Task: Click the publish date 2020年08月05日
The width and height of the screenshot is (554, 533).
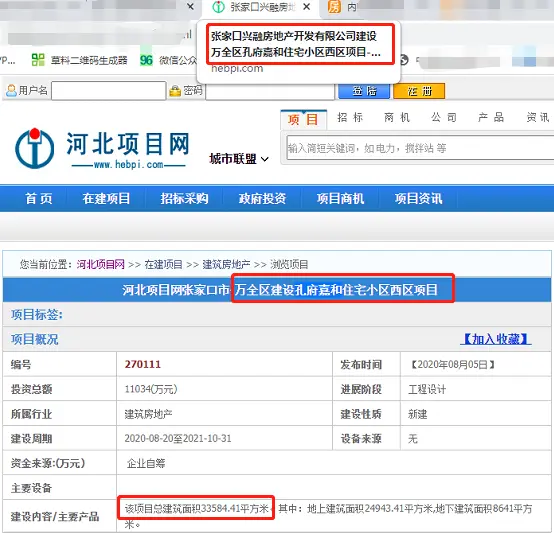Action: pos(453,365)
